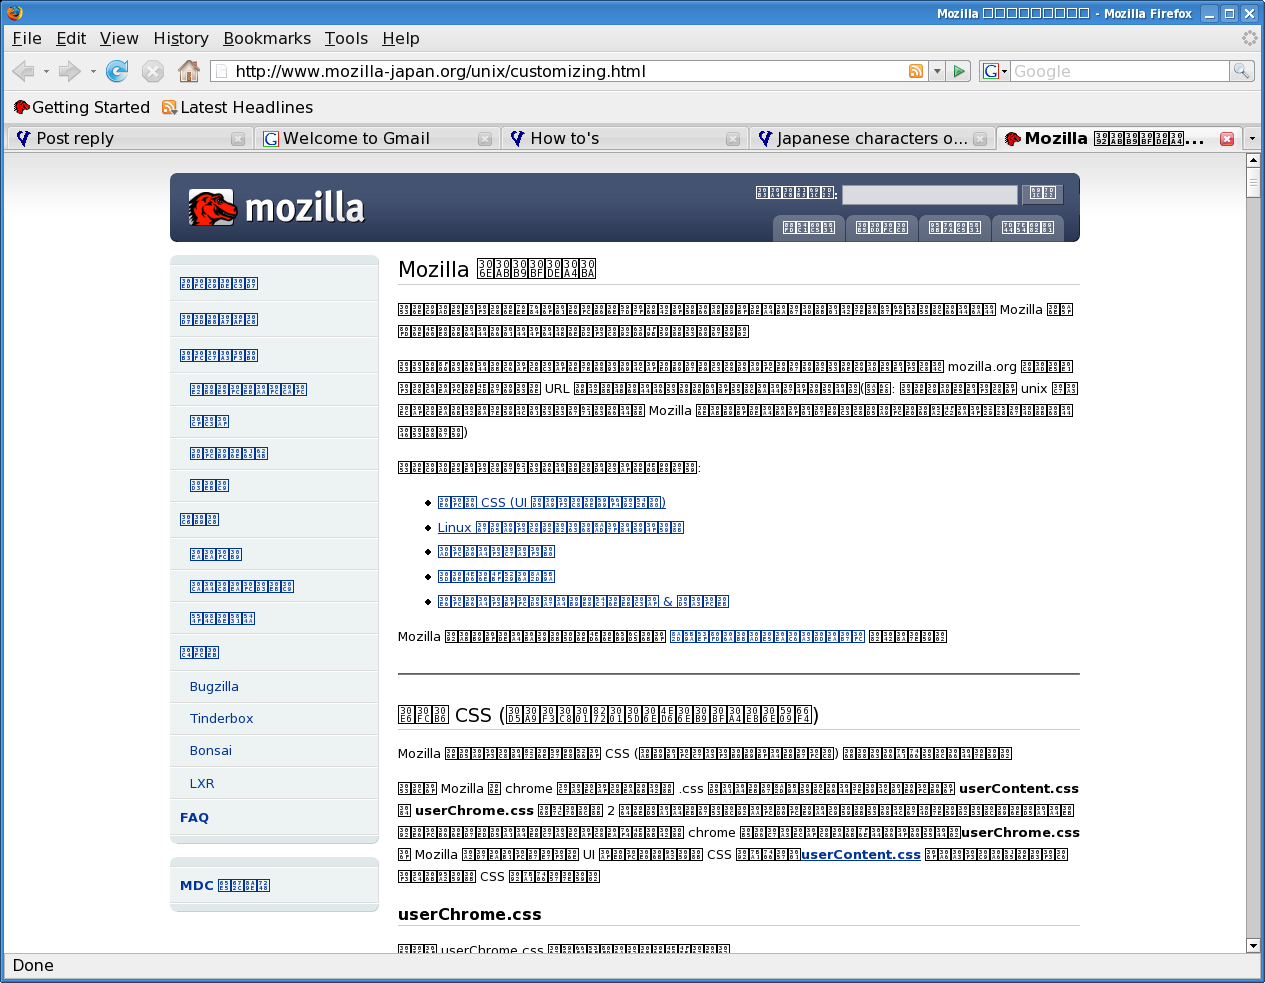This screenshot has height=983, width=1265.
Task: Open the Latest Headlines feed bookmark
Action: (x=238, y=107)
